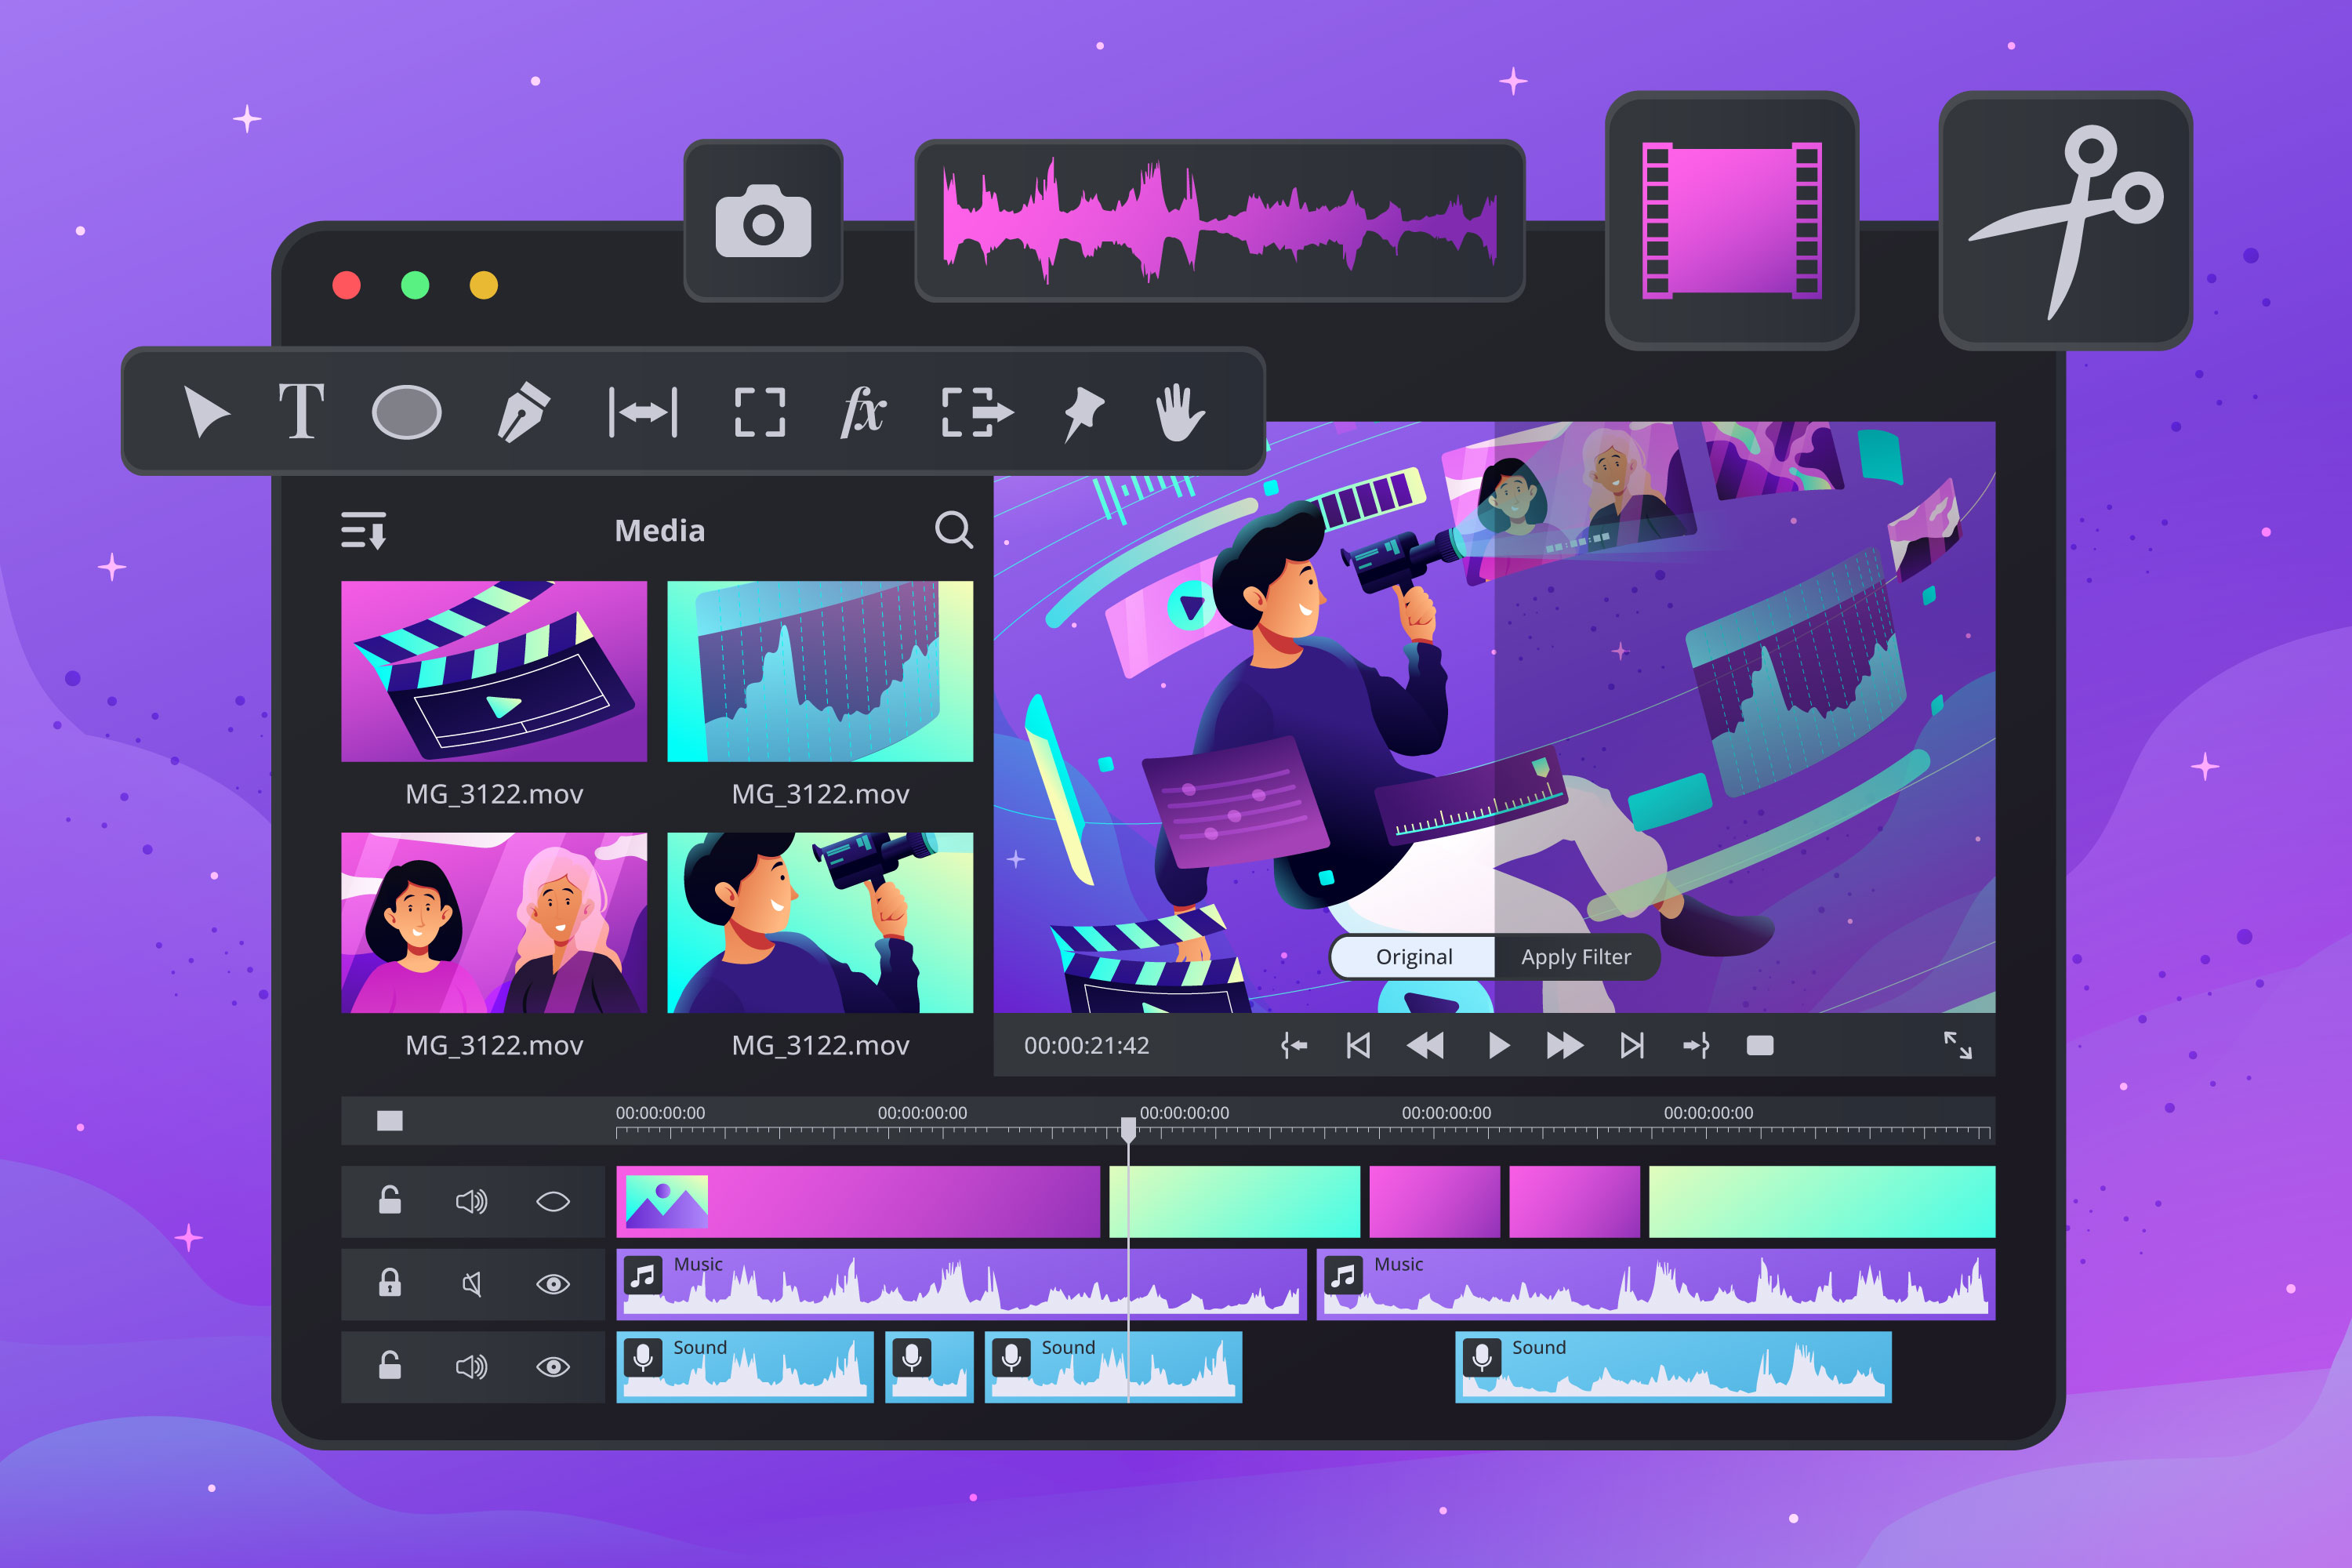Open the fx effects tool
Screen dimensions: 2352x1568
862,412
